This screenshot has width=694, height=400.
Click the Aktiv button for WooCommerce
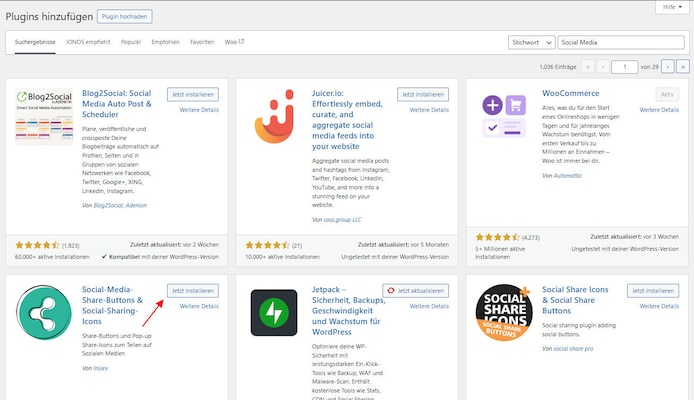[667, 94]
